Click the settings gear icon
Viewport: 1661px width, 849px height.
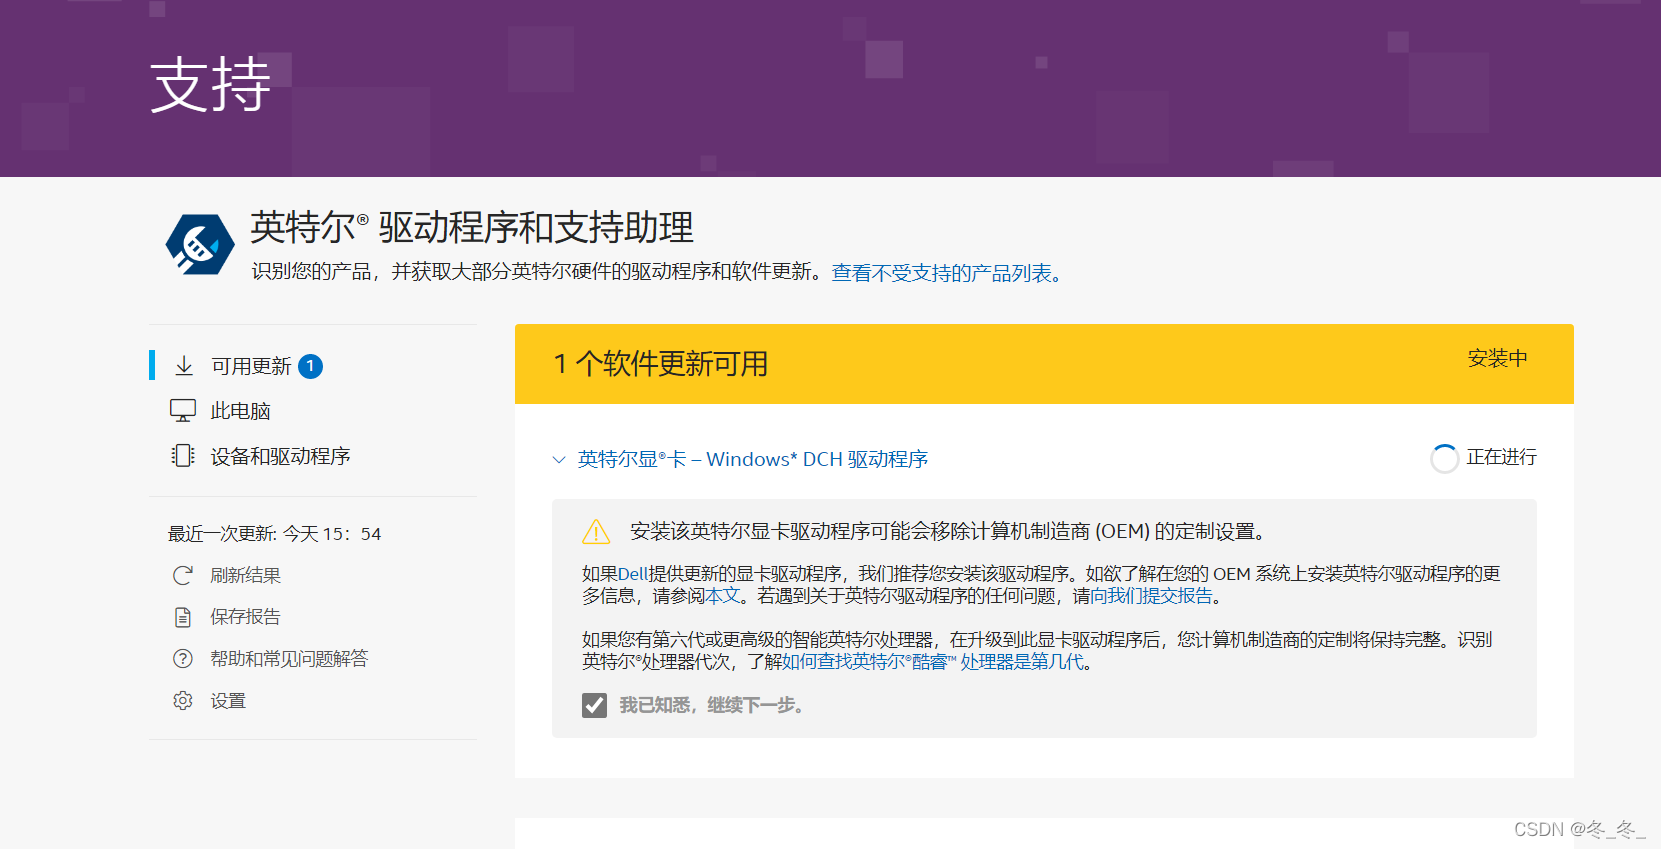click(183, 701)
